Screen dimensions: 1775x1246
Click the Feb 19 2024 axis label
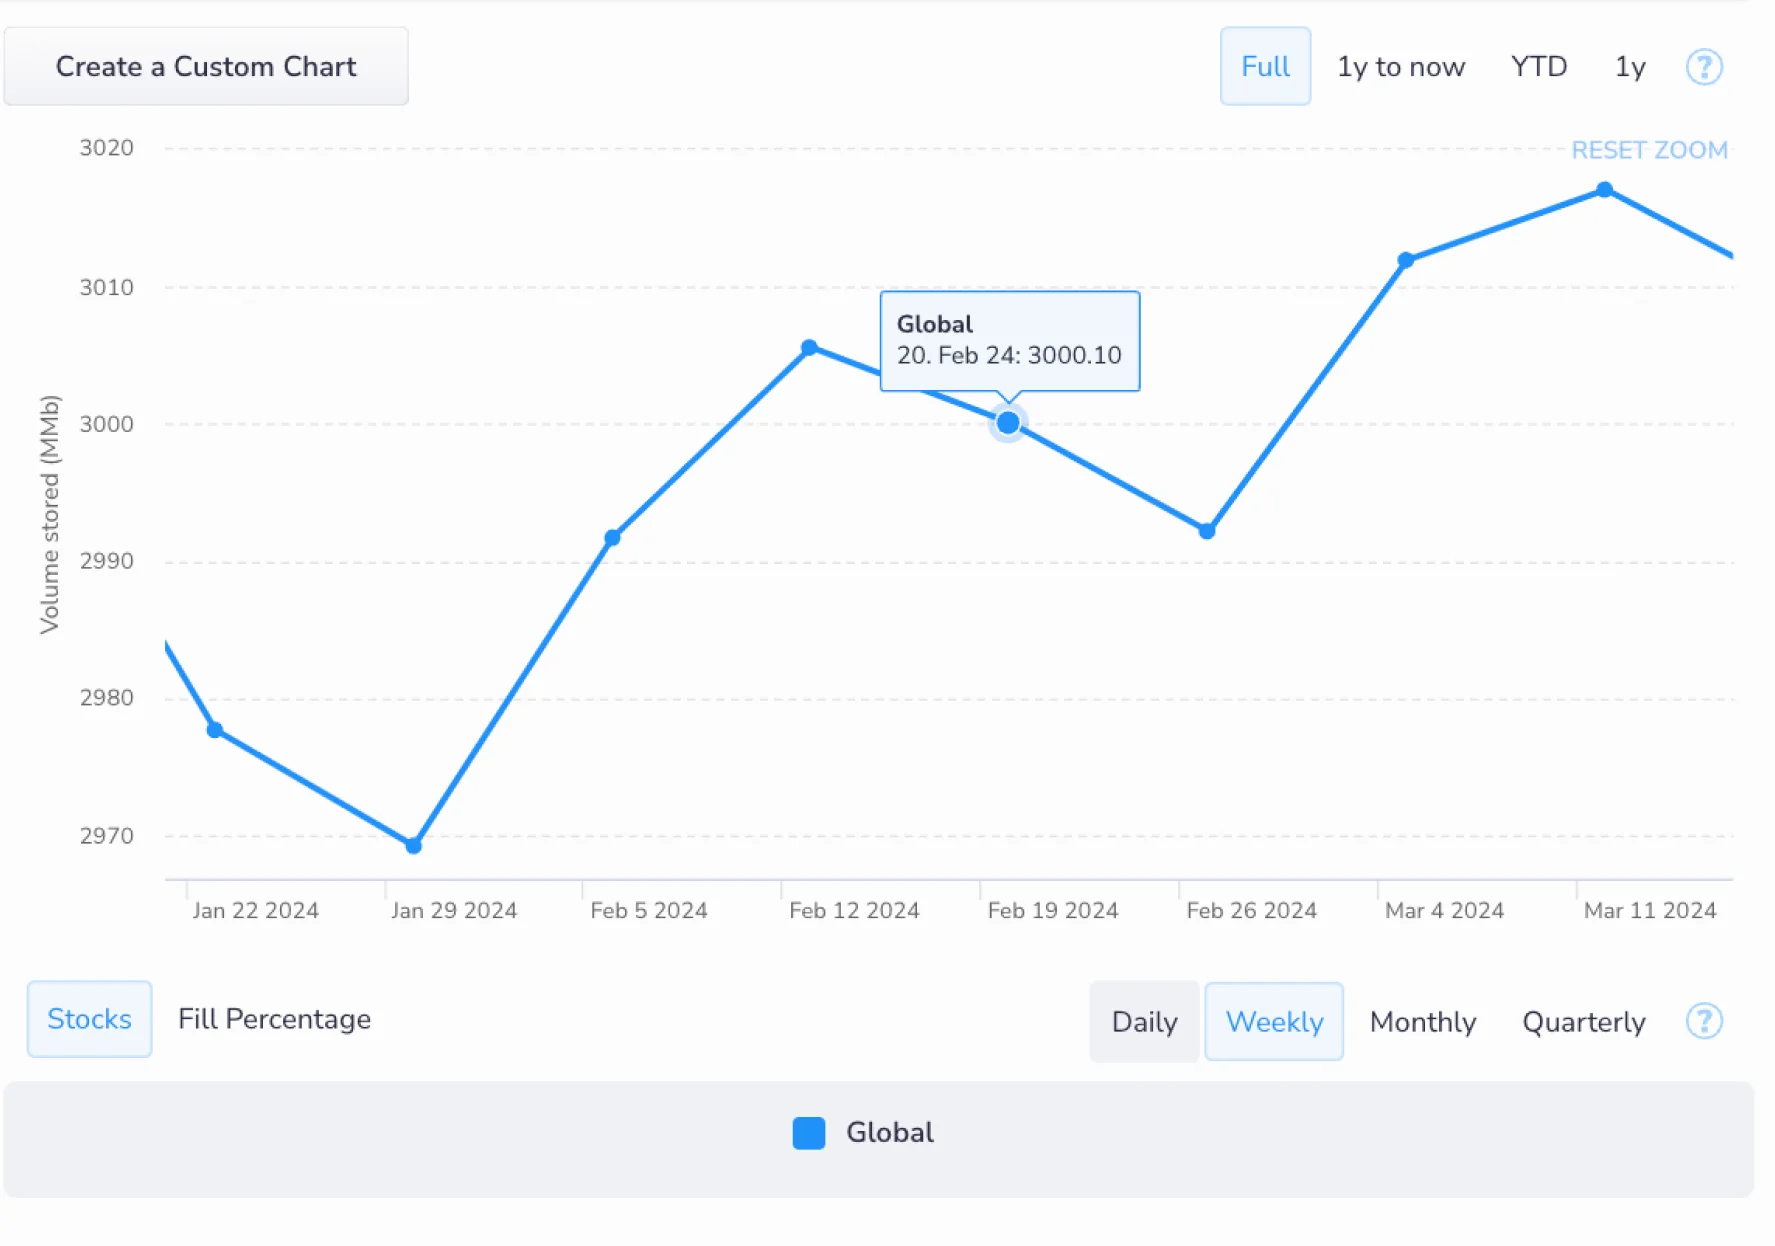(1052, 910)
